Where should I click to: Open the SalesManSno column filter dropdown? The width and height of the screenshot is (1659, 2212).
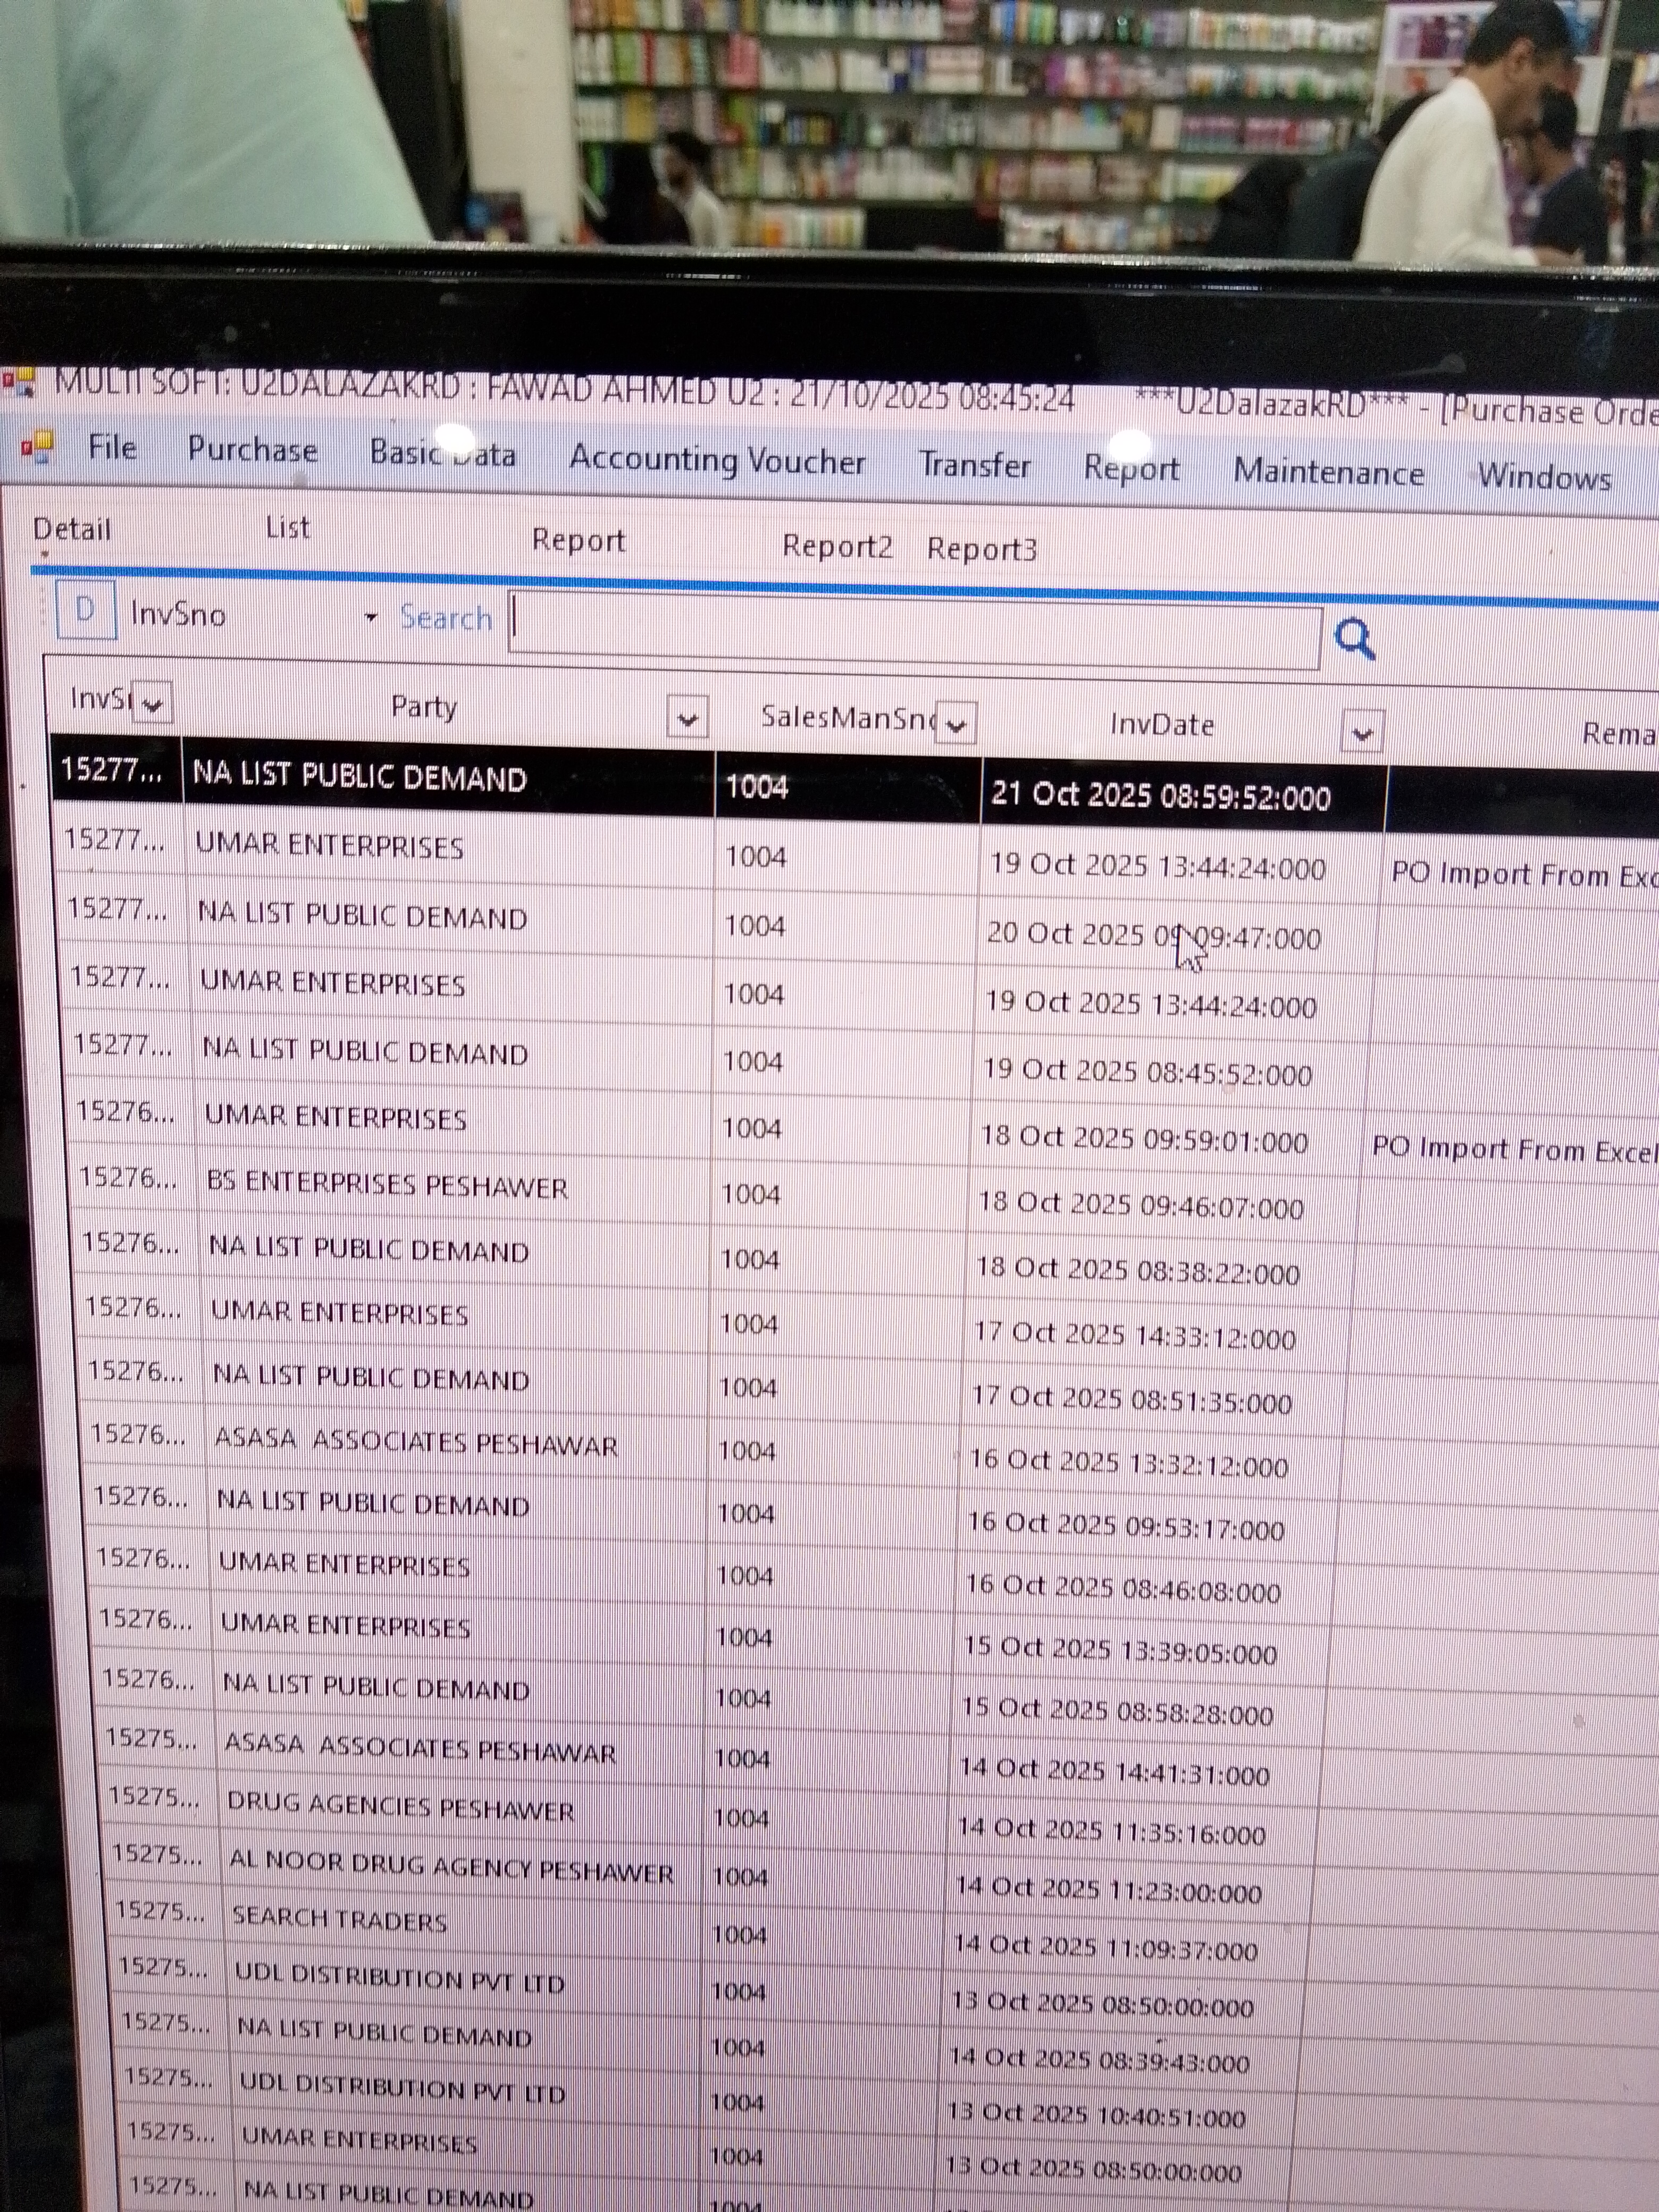click(956, 724)
